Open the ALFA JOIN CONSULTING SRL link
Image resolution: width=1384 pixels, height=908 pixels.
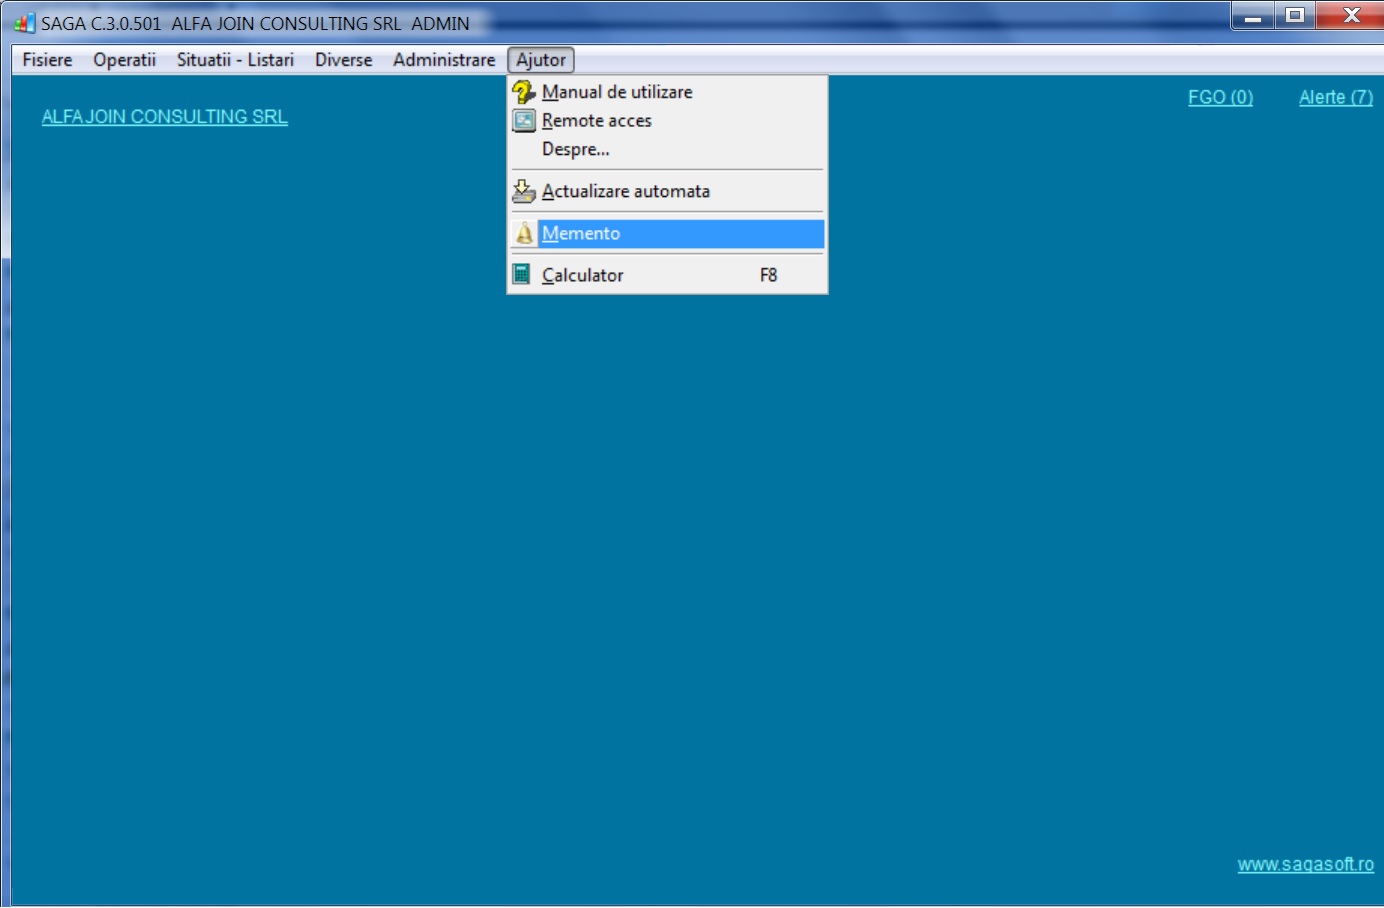click(165, 117)
